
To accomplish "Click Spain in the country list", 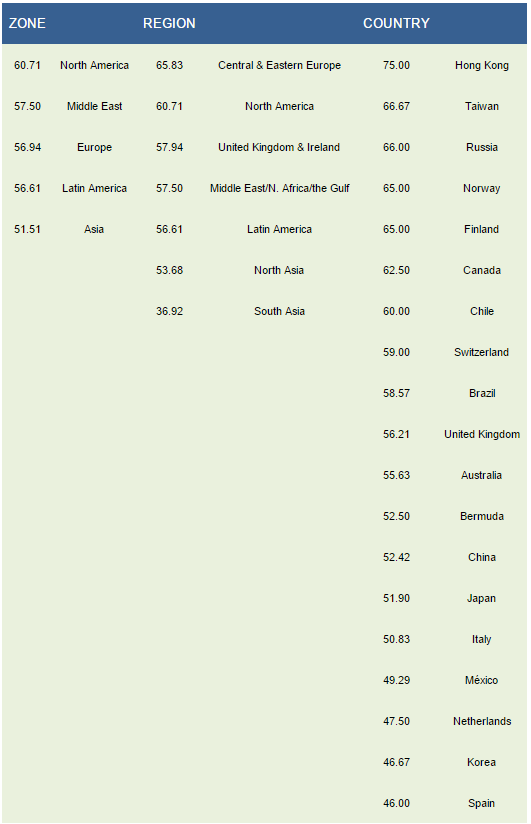I will pos(482,803).
